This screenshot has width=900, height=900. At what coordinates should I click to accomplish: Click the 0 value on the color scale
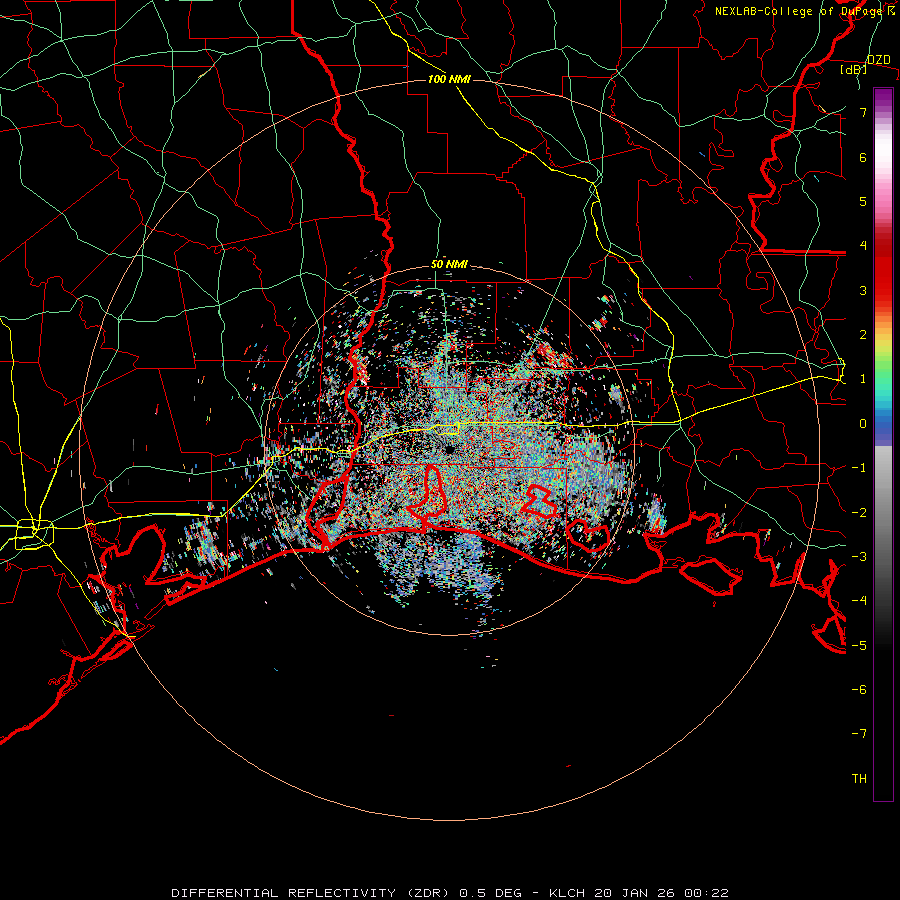pyautogui.click(x=863, y=424)
